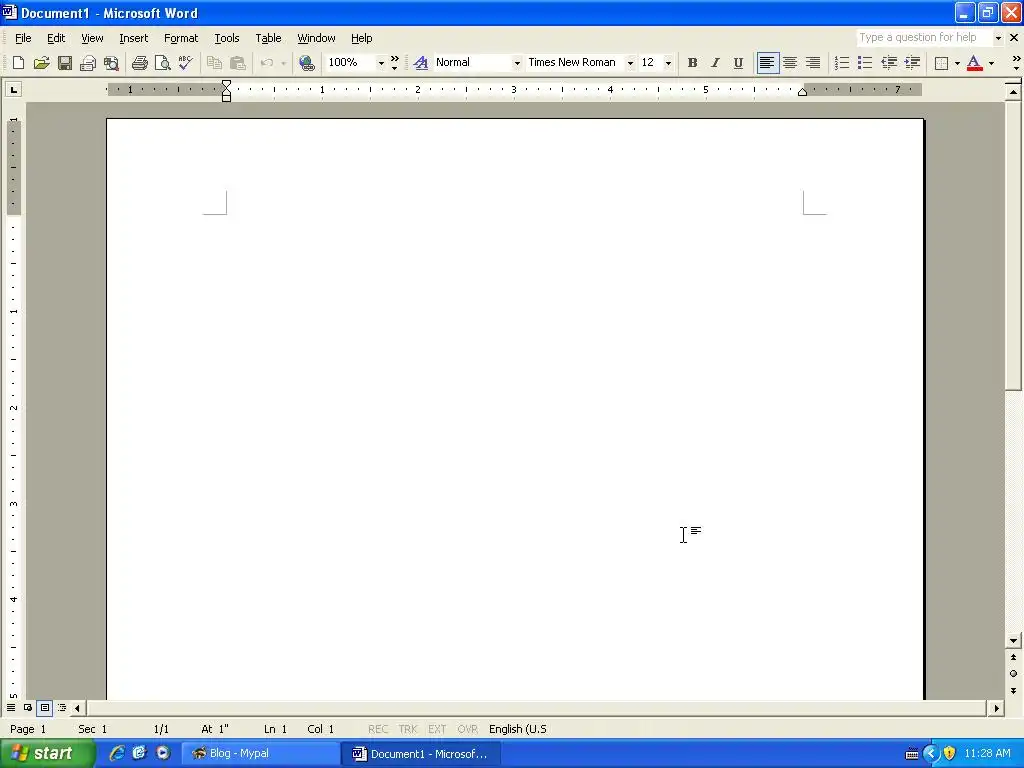Open the Zoom 100% dropdown

(x=381, y=63)
